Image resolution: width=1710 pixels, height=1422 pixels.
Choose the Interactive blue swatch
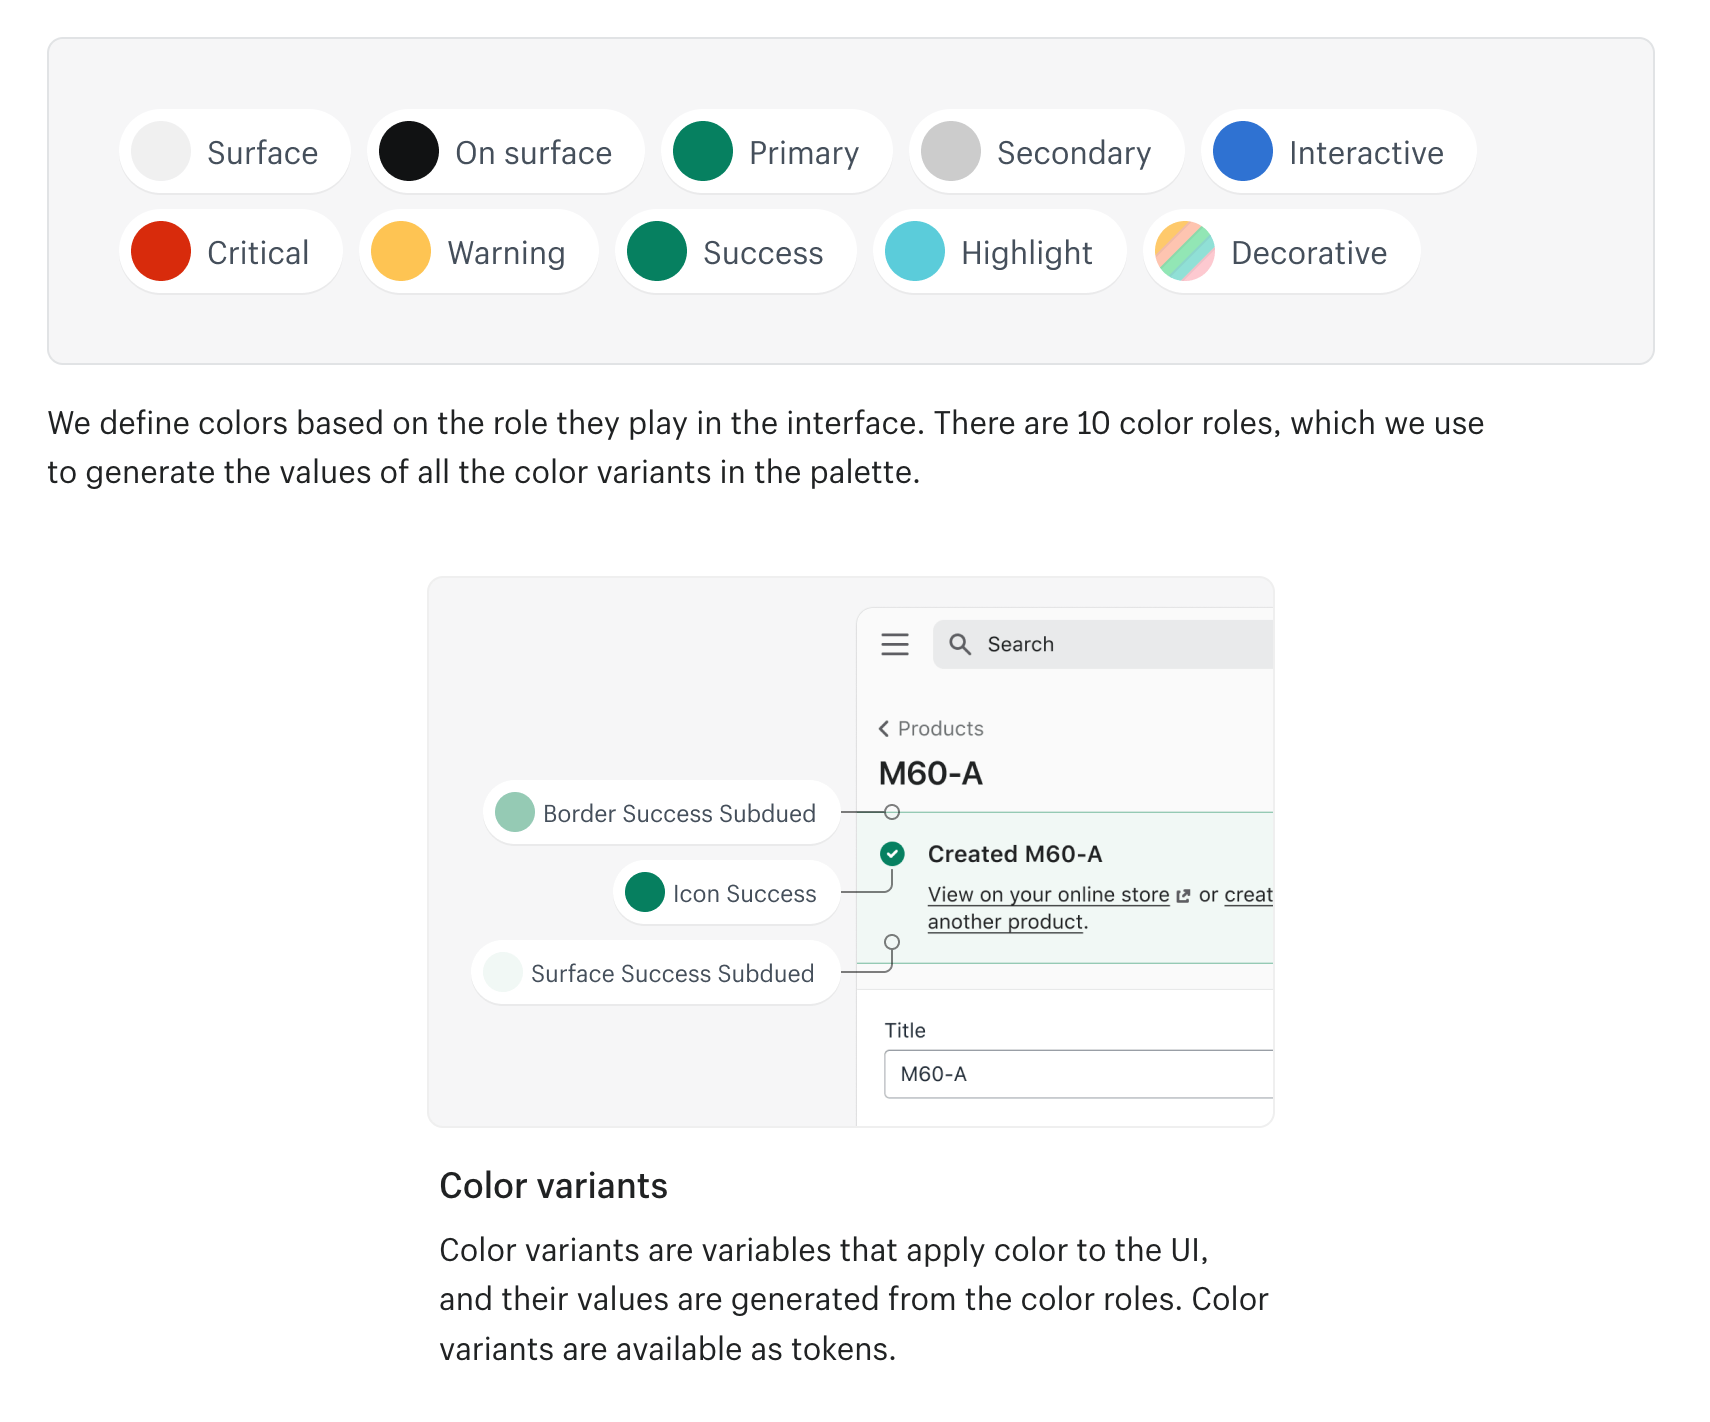coord(1243,151)
